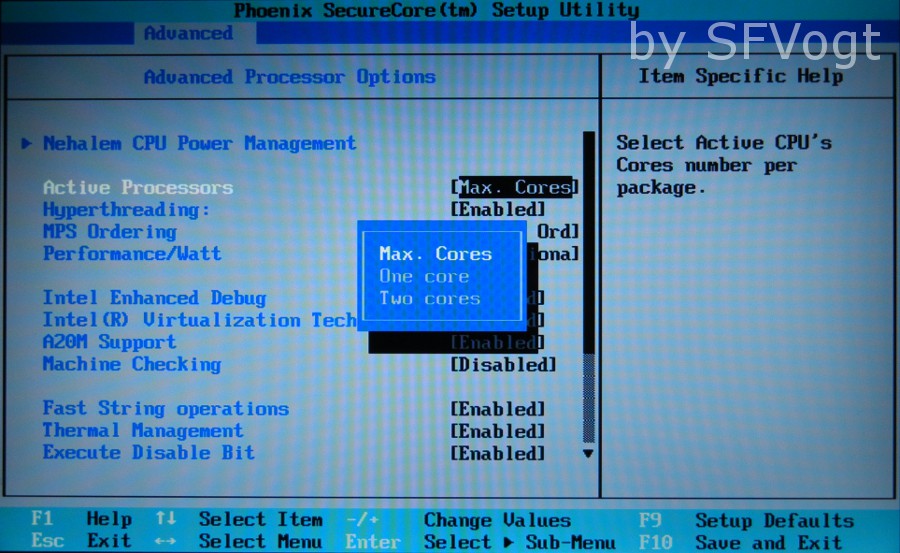Select the Active Processors setting label

click(x=138, y=187)
